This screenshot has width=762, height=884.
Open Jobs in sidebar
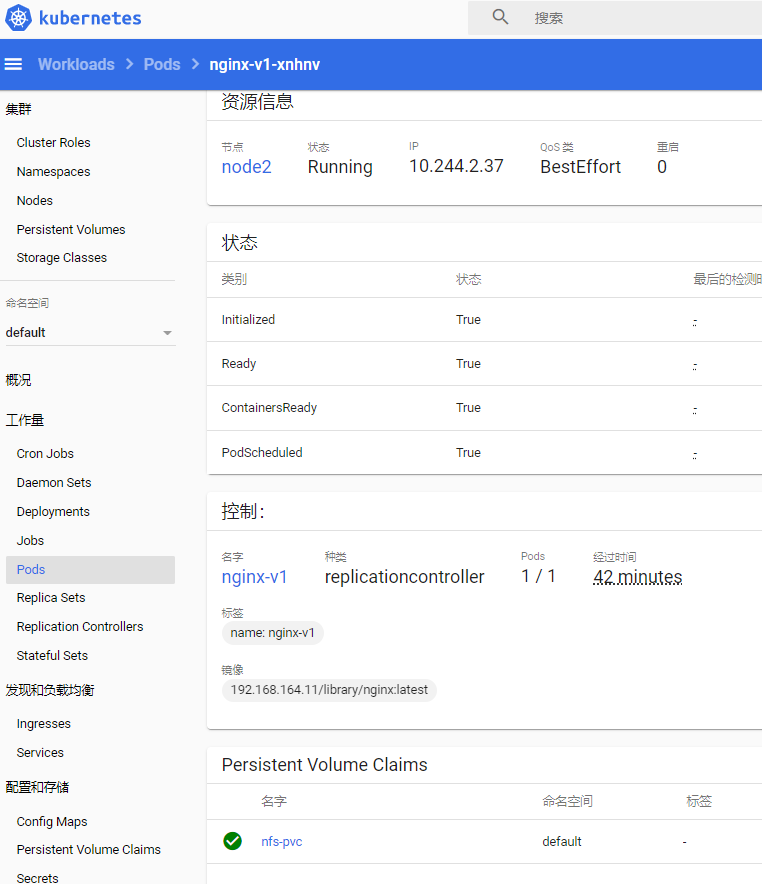point(30,541)
